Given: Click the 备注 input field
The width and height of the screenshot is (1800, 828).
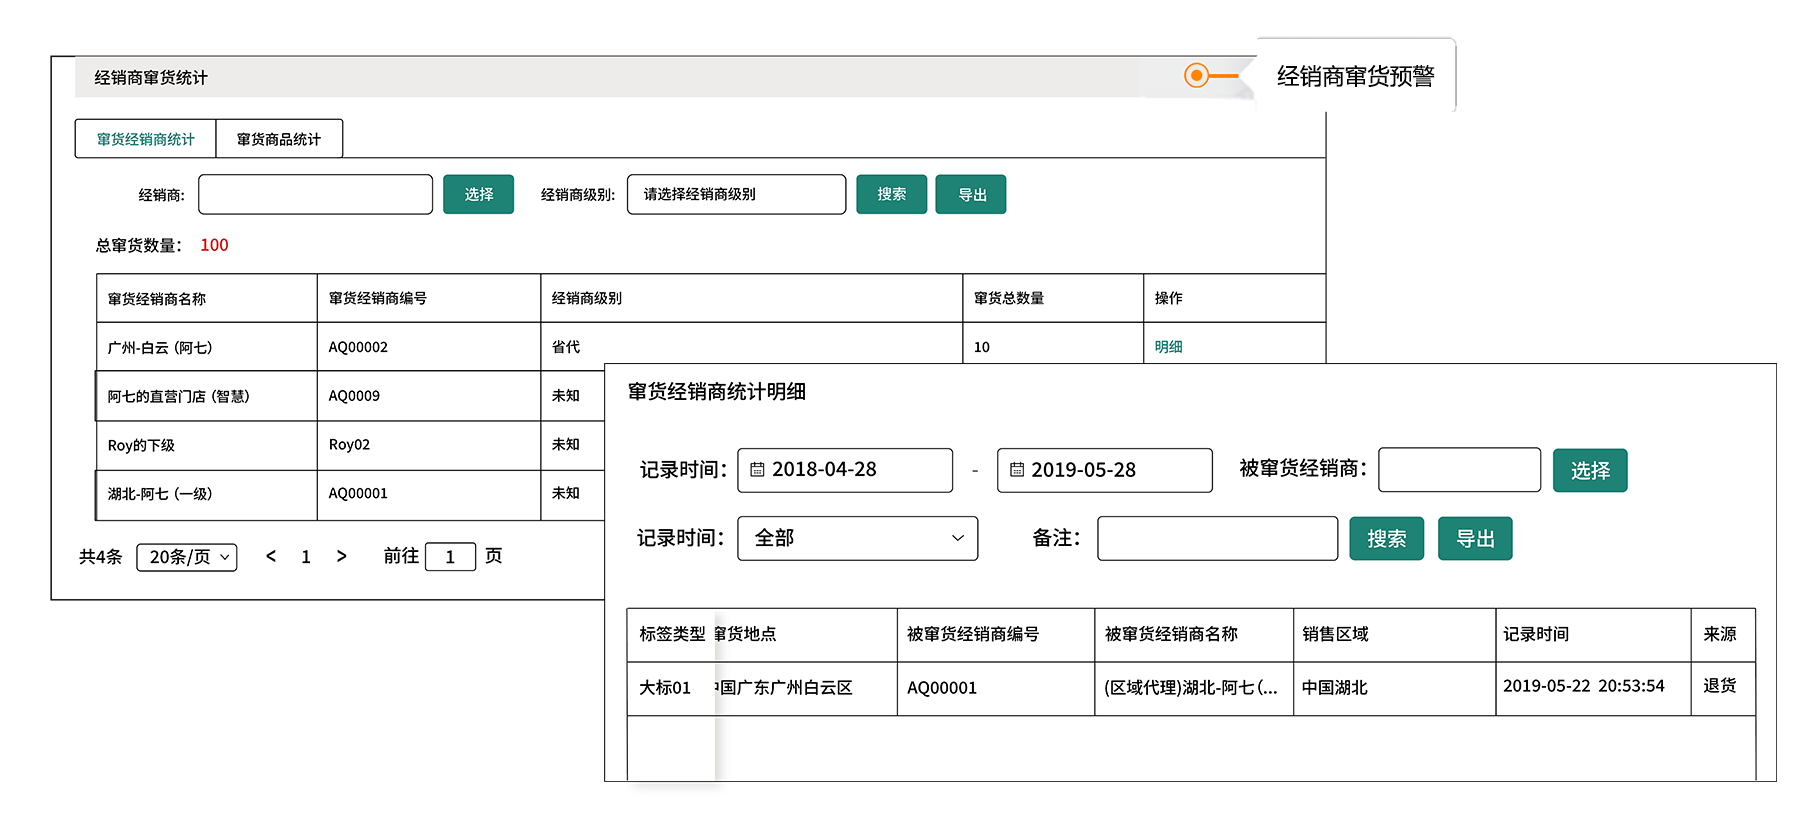Looking at the screenshot, I should tap(1217, 538).
